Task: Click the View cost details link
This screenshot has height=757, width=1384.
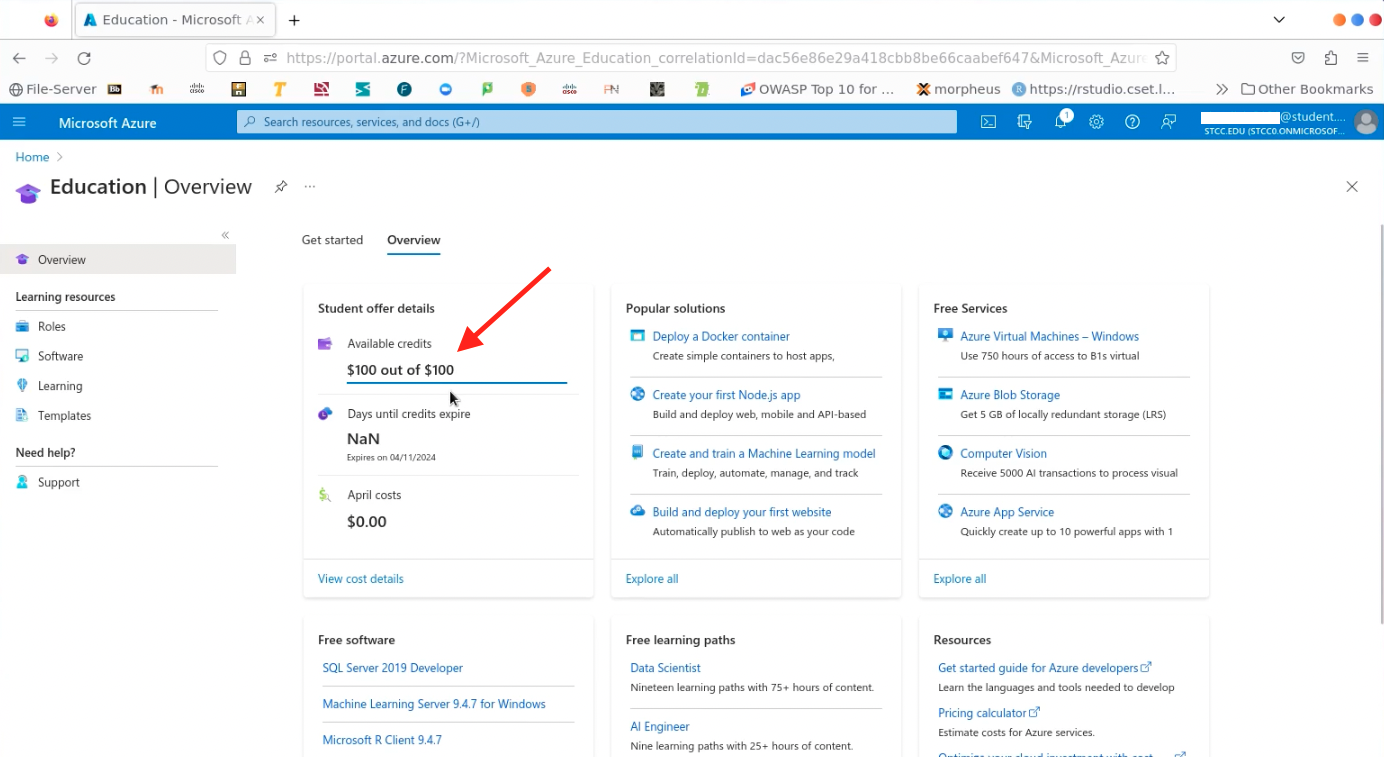Action: (361, 579)
